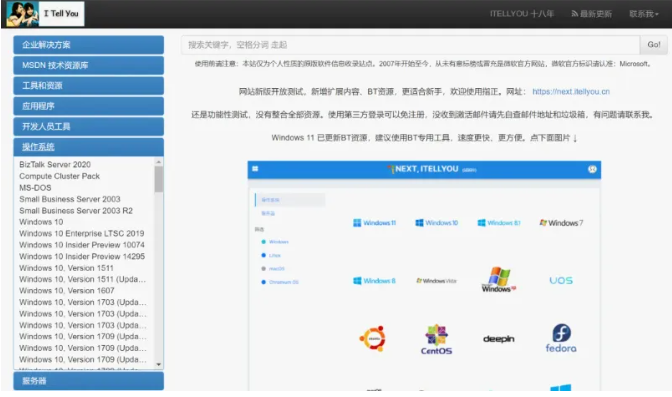This screenshot has width=672, height=397.
Task: Collapse the 操作系统 accordion section
Action: coord(88,147)
